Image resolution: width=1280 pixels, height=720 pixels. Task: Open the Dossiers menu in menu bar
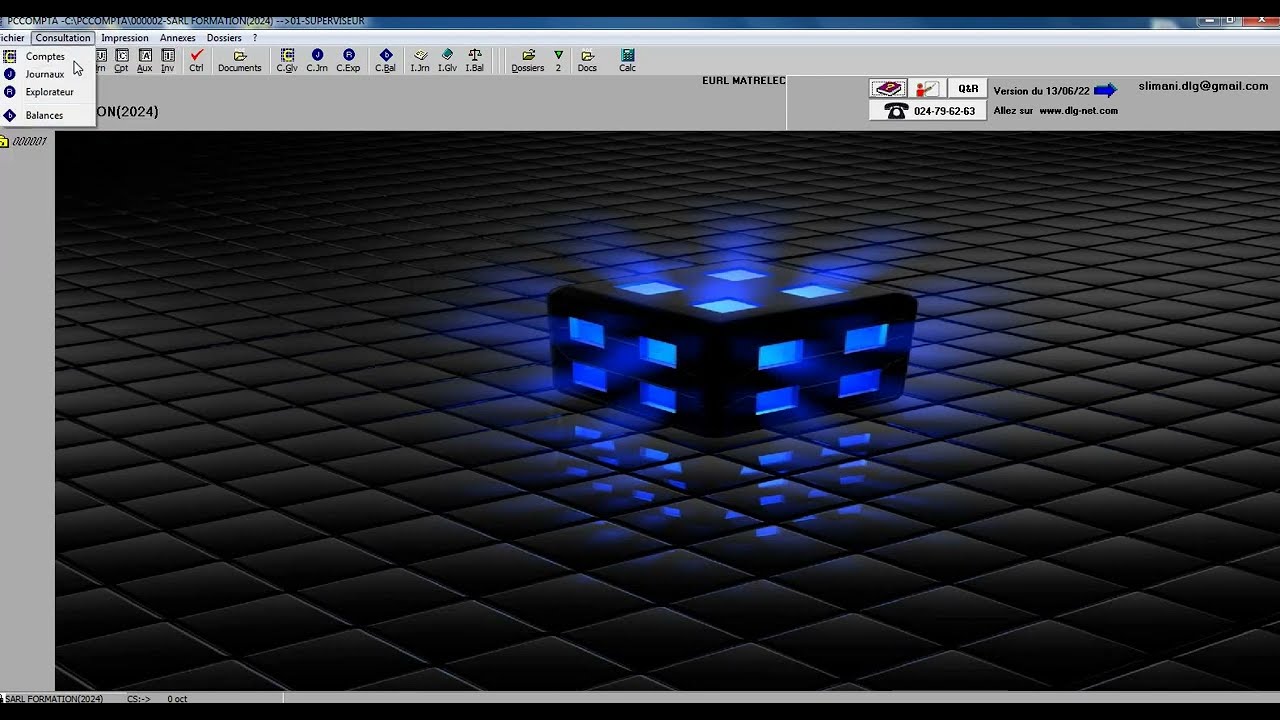click(x=224, y=38)
